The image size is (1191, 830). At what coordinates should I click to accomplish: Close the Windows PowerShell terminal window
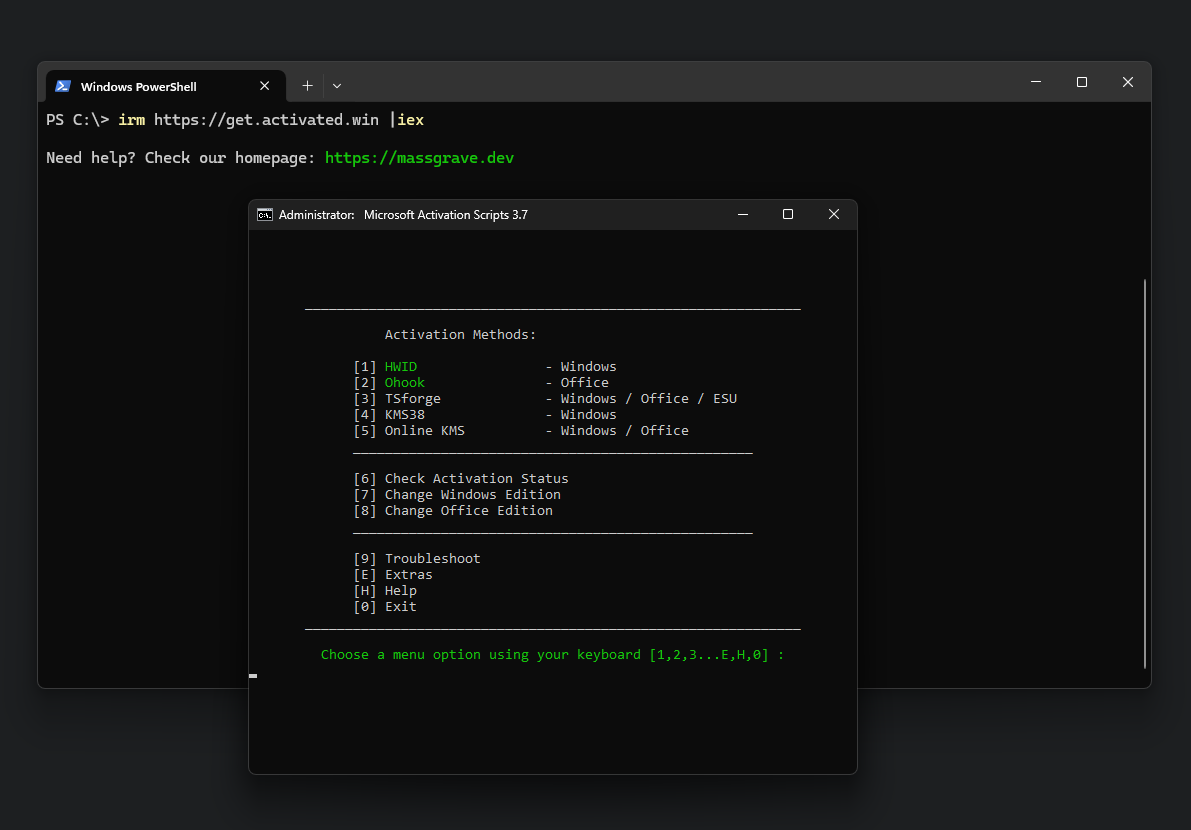[x=1128, y=82]
